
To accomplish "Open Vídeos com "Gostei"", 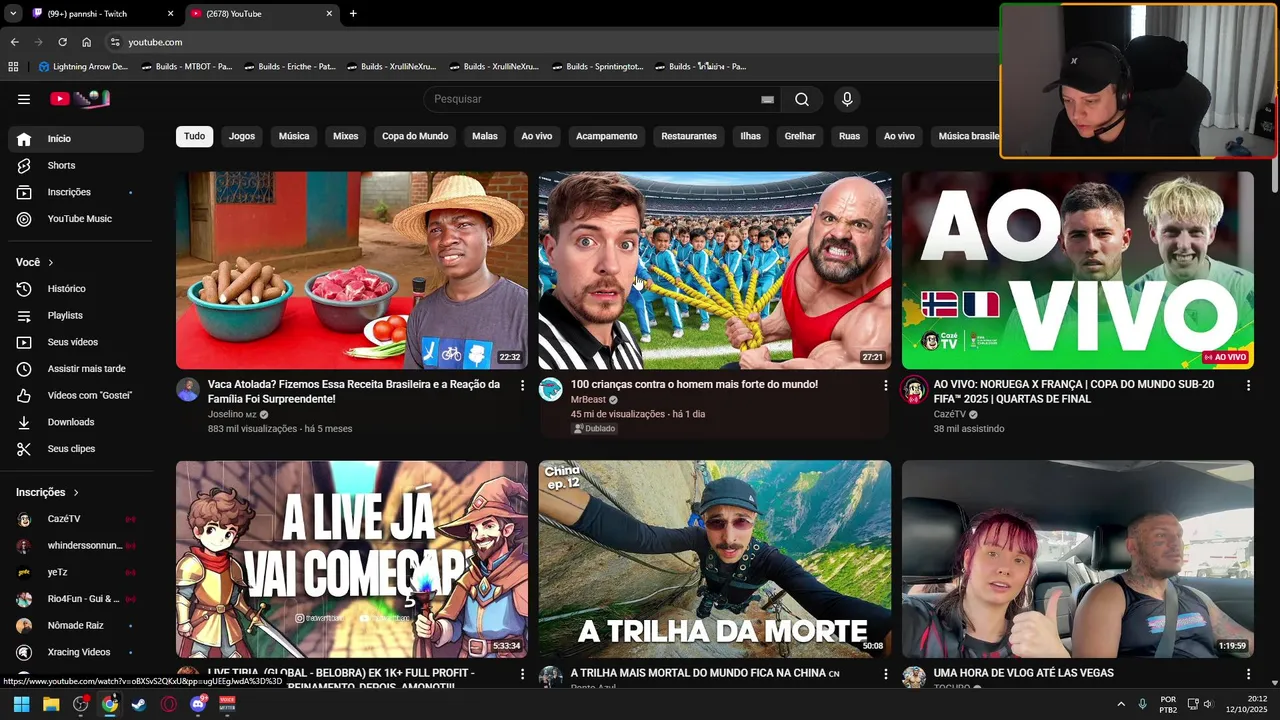I will (76, 395).
